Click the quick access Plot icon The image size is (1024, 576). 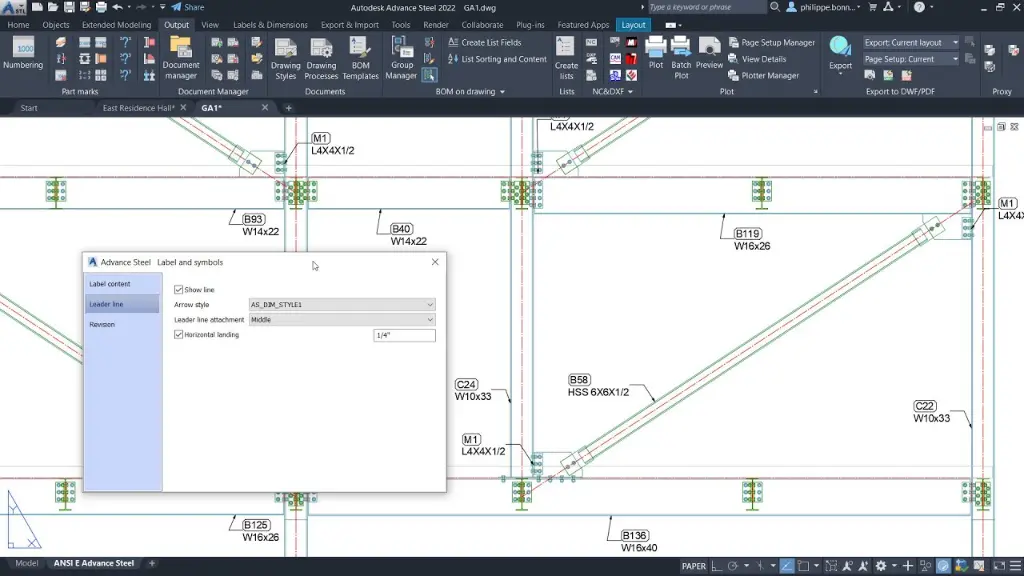click(101, 7)
